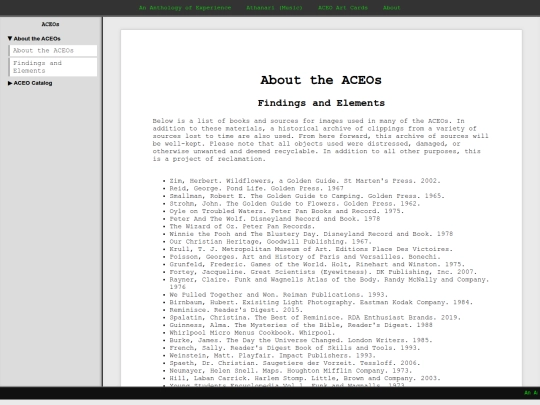Click the 'Reid, George. Pond Life' entry

point(256,188)
